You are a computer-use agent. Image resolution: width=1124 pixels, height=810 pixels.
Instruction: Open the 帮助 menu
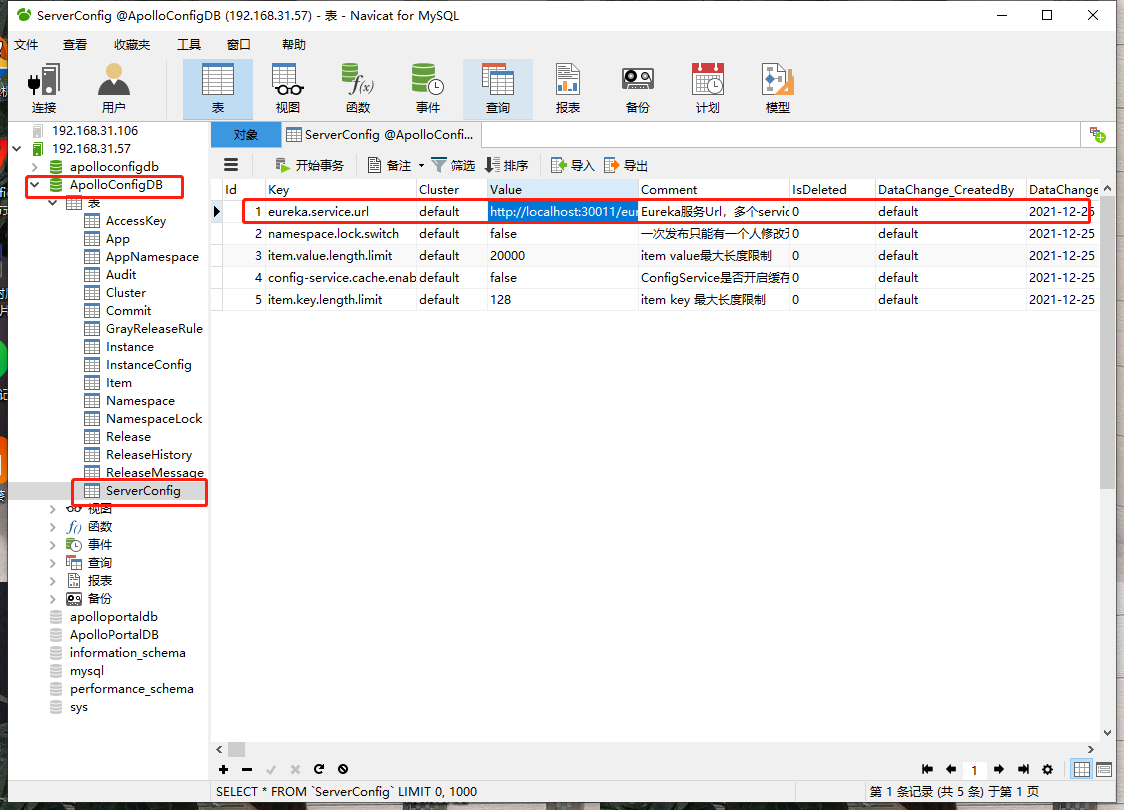coord(294,44)
